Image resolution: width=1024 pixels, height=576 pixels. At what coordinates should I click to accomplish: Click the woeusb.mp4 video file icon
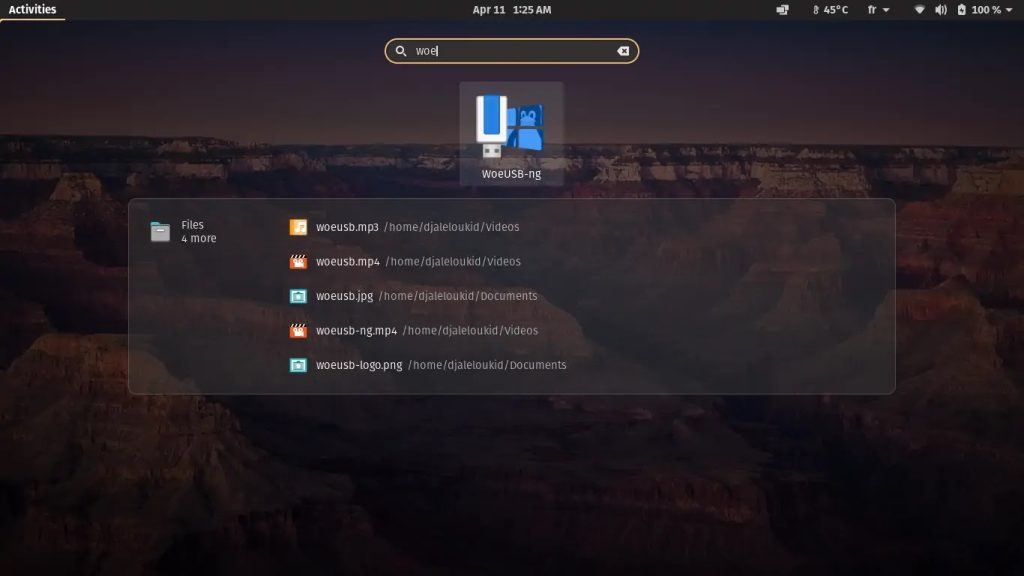[x=298, y=262]
